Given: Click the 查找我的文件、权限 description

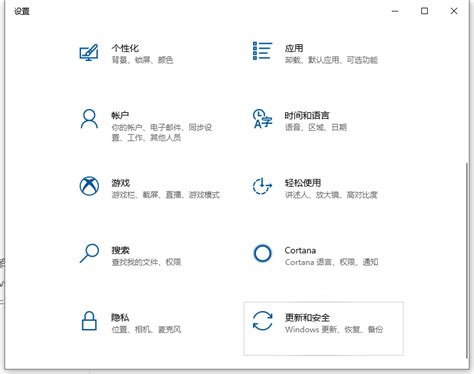Looking at the screenshot, I should coord(146,262).
